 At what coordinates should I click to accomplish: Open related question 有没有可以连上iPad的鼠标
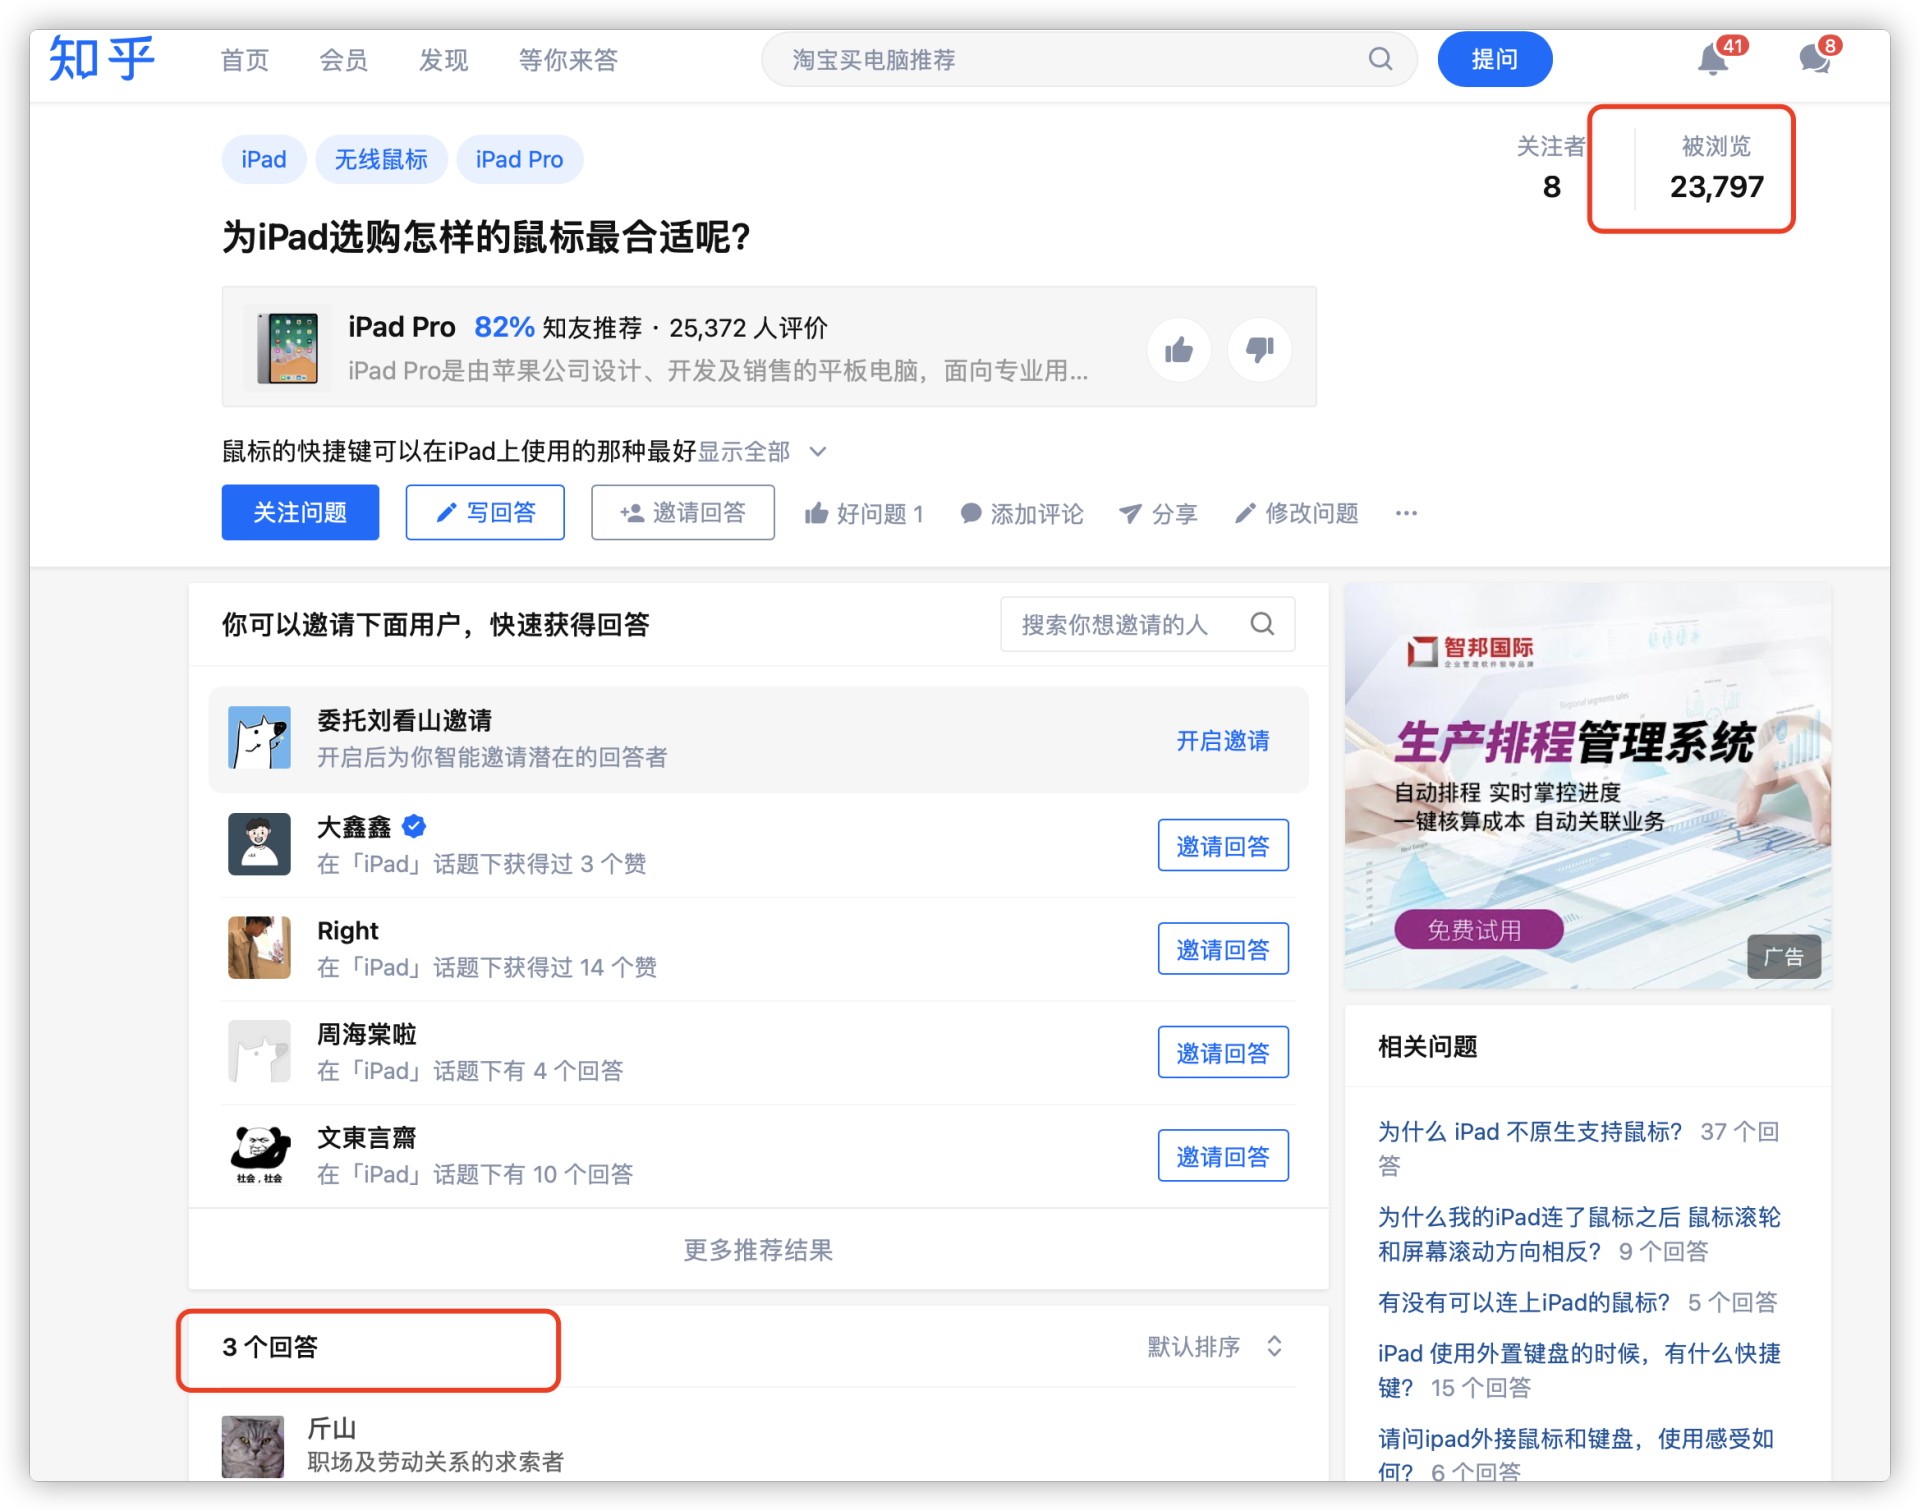[1524, 1302]
